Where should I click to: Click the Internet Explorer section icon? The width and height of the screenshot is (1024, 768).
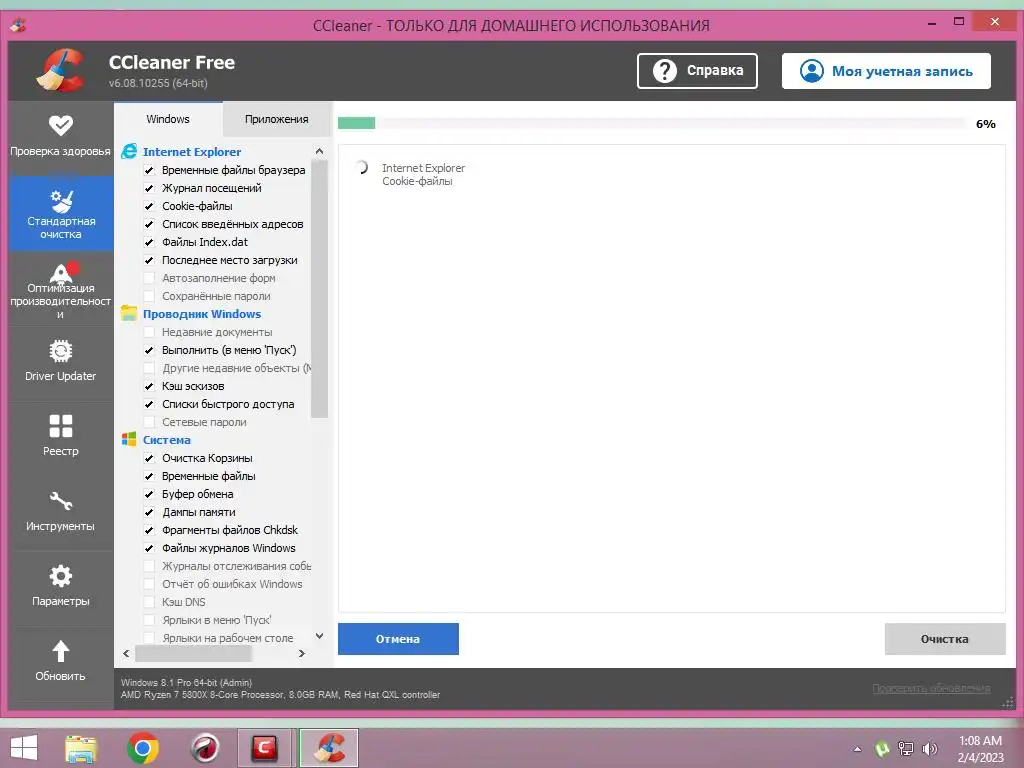click(129, 152)
